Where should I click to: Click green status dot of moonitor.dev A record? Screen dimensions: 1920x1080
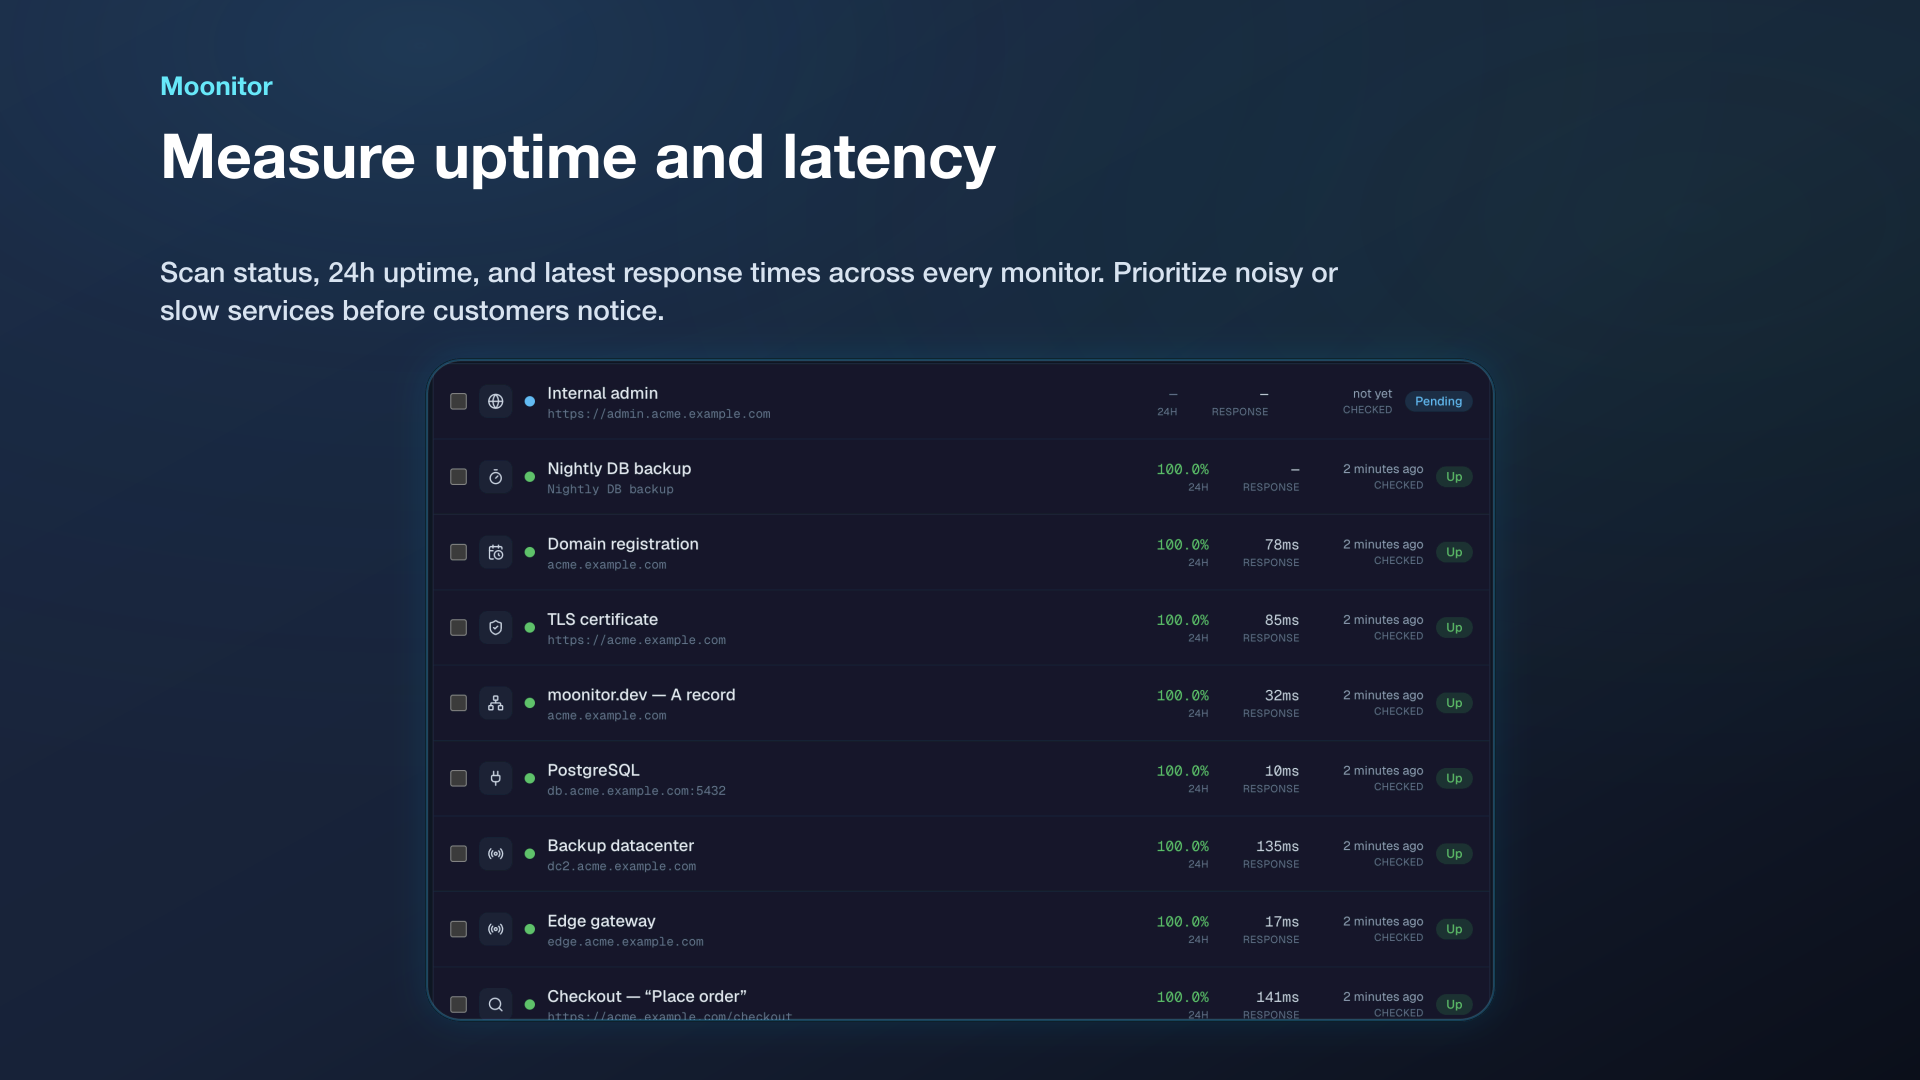[x=530, y=703]
